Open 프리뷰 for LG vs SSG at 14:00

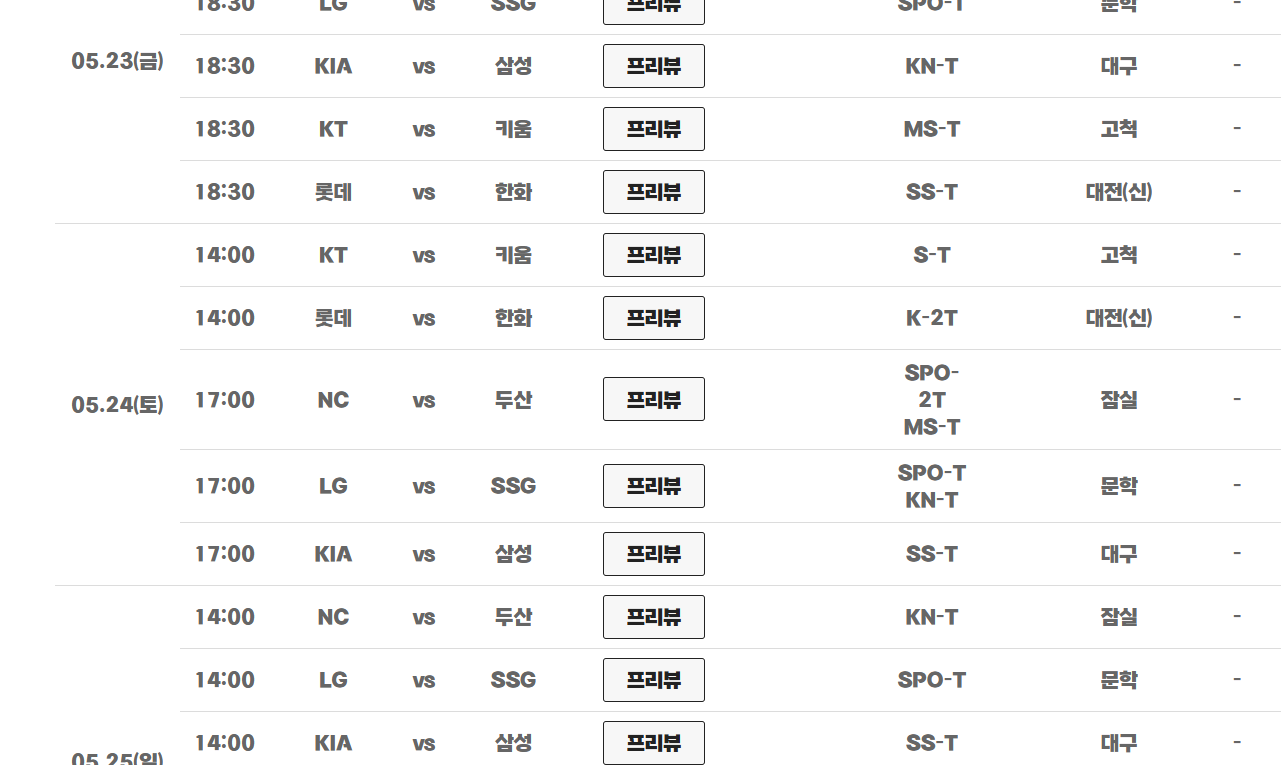[654, 680]
